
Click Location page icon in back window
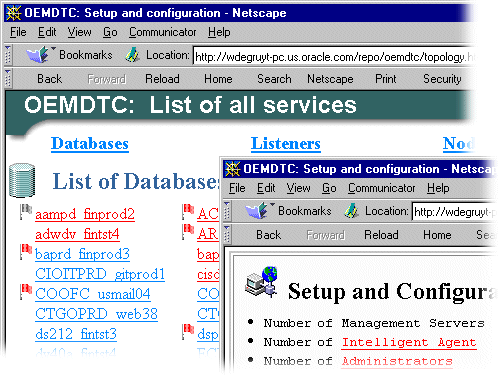132,55
